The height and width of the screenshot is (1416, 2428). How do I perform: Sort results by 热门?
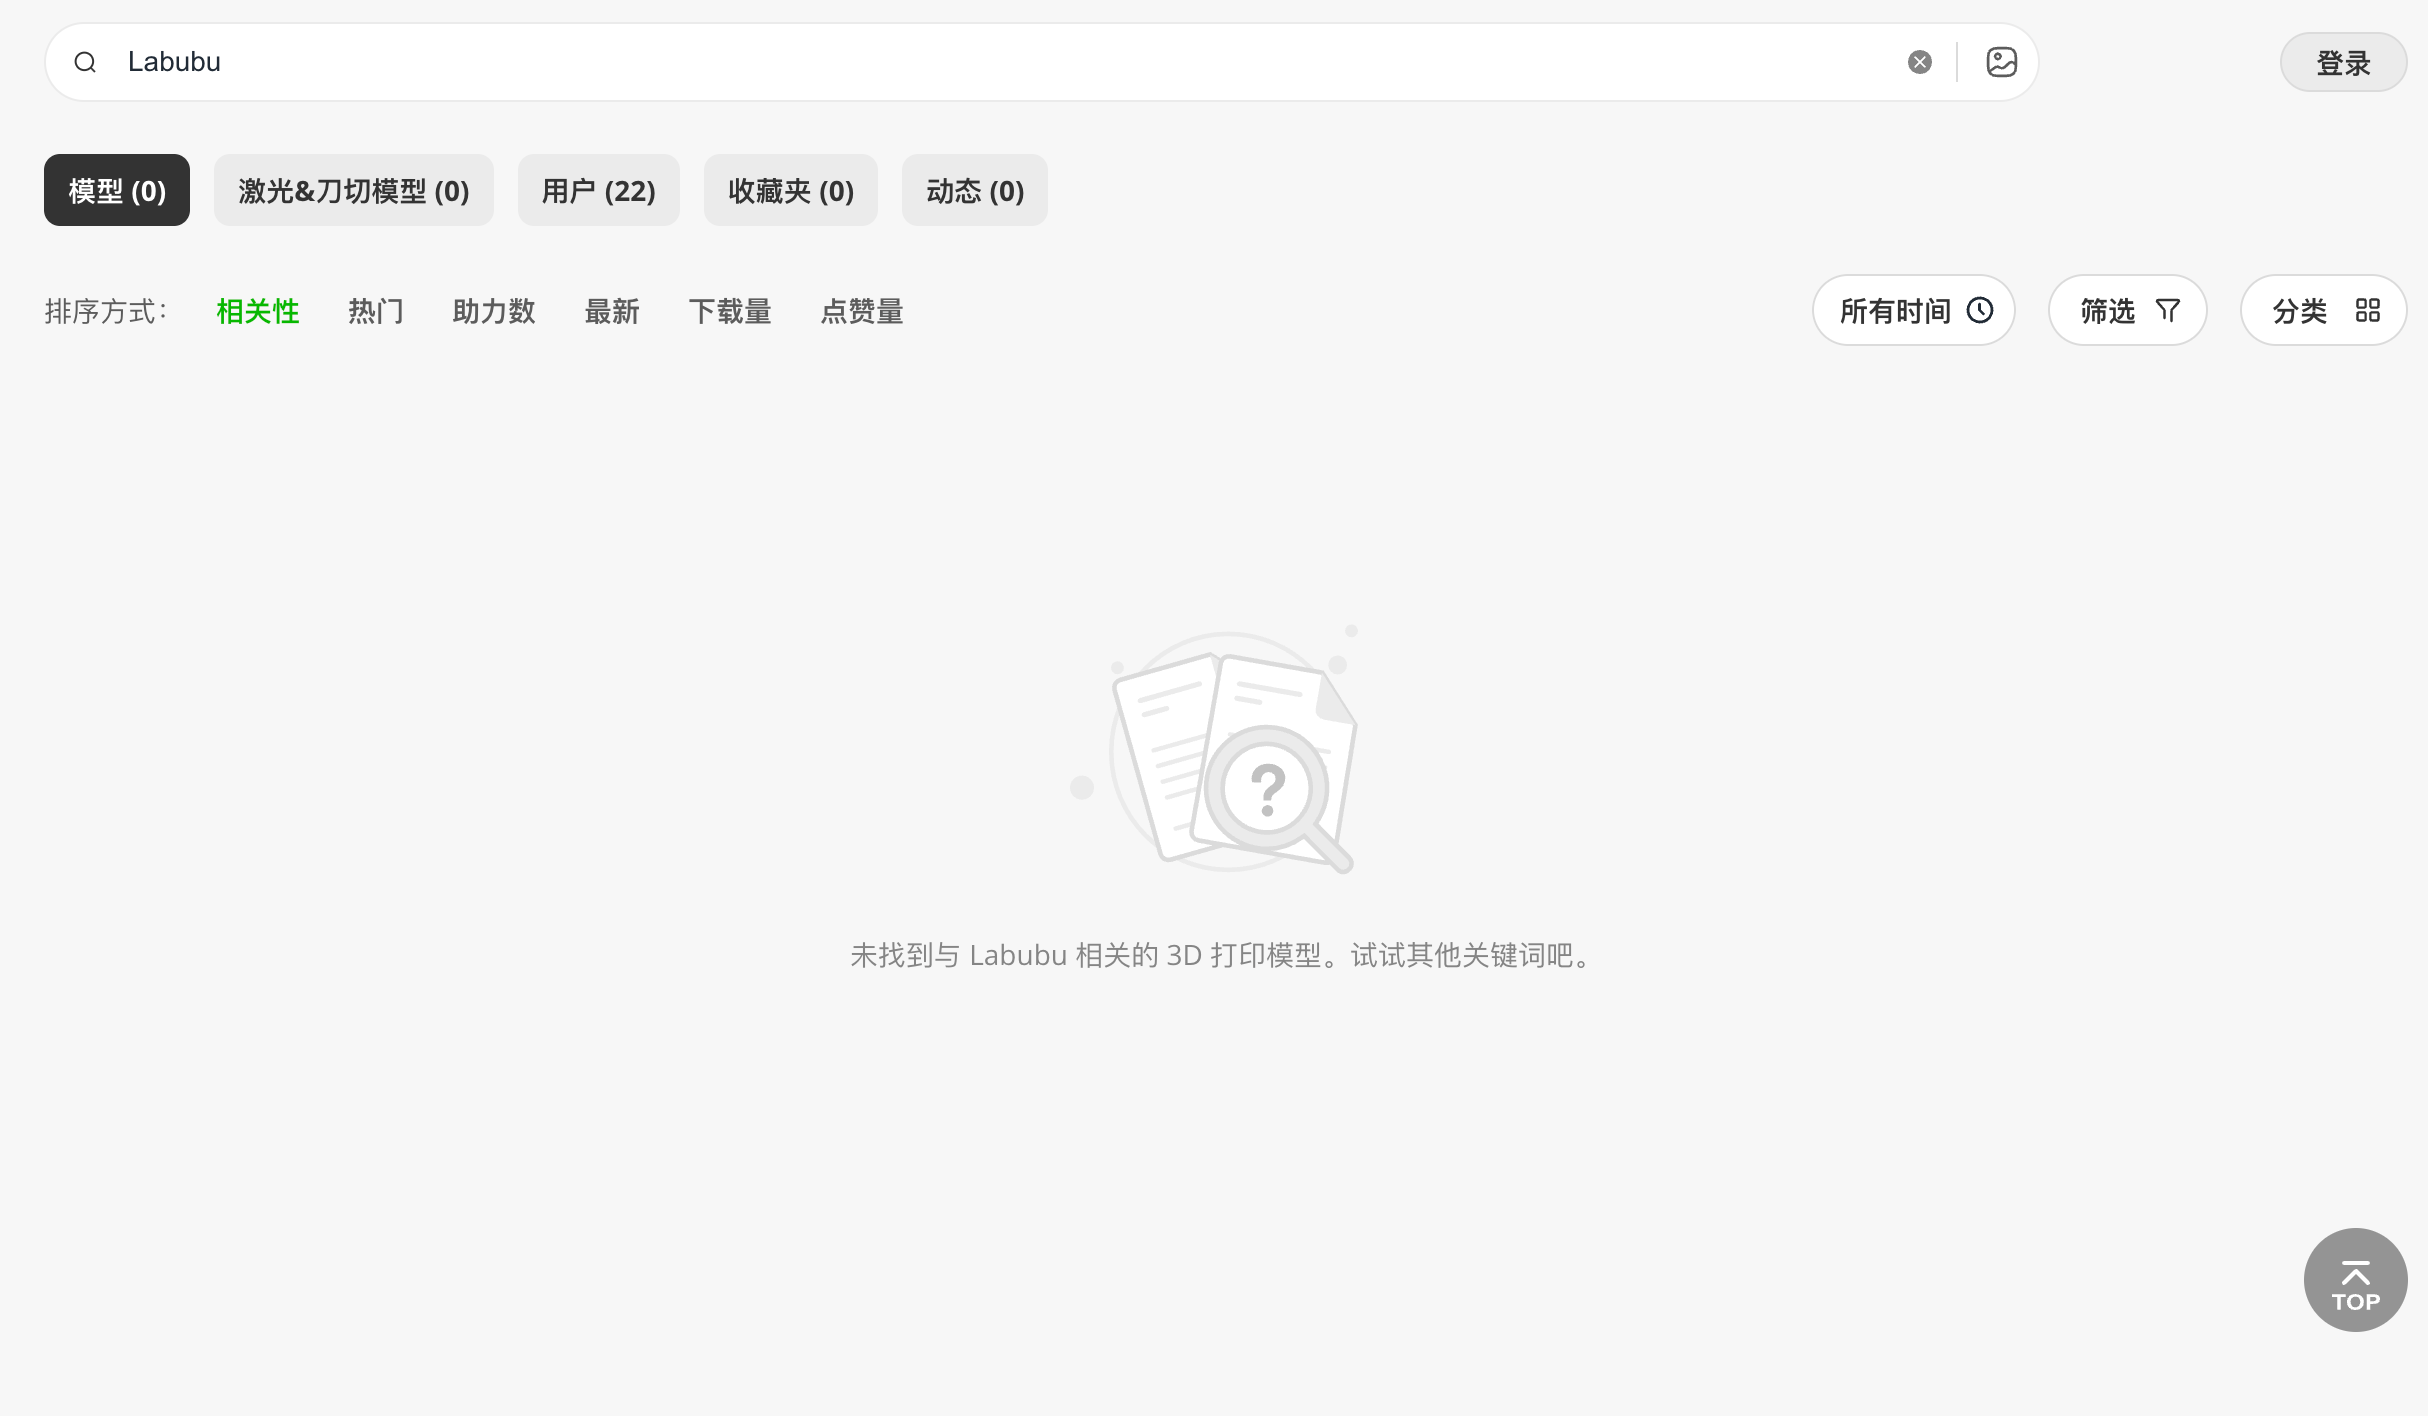point(376,312)
